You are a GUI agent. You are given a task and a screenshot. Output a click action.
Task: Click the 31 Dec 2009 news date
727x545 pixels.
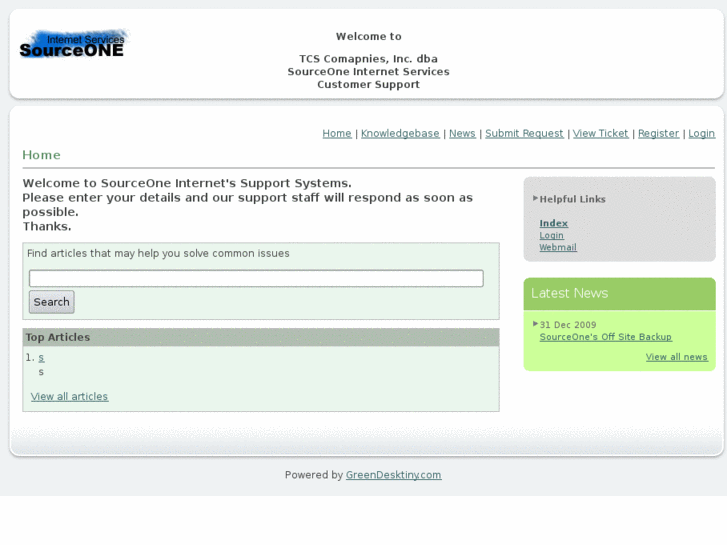(568, 325)
